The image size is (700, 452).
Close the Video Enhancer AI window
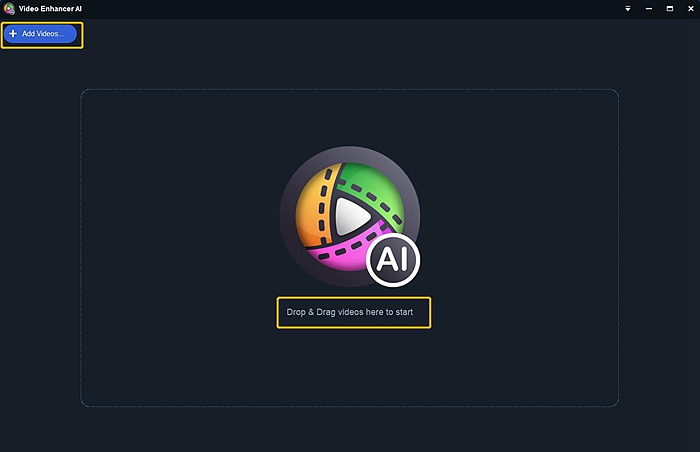(x=691, y=8)
